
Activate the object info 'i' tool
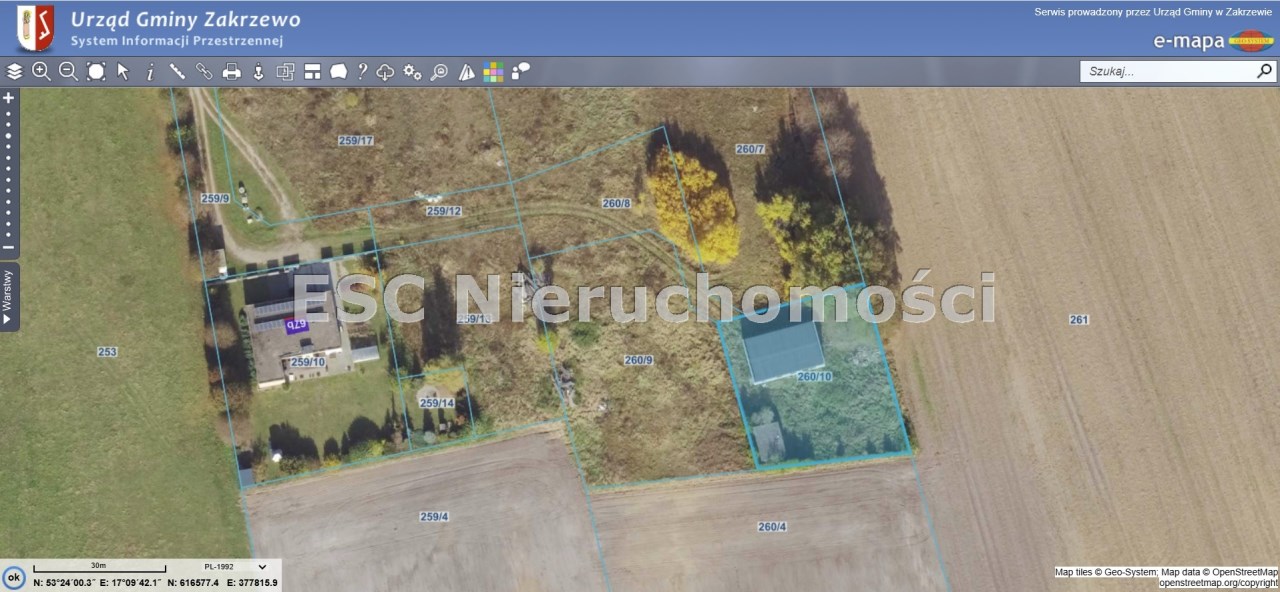click(150, 71)
